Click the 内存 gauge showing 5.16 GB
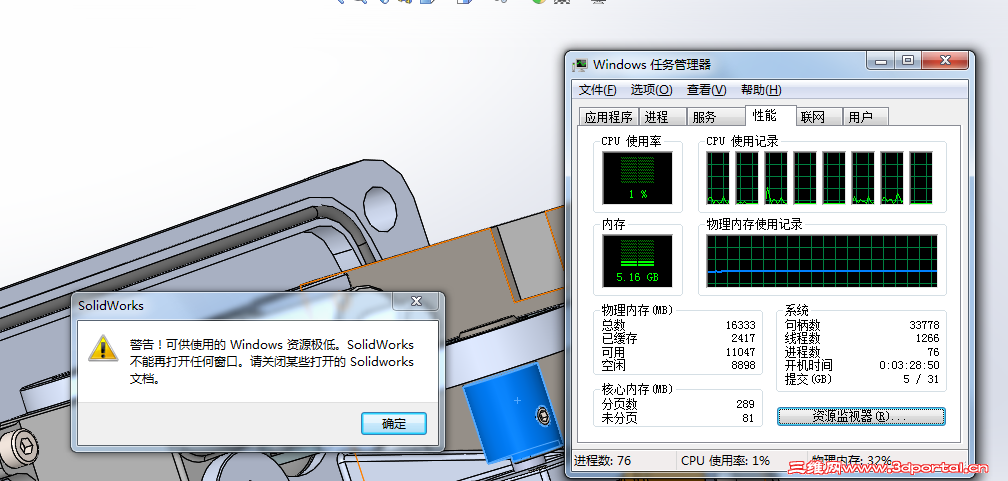The width and height of the screenshot is (1008, 481). coord(637,260)
